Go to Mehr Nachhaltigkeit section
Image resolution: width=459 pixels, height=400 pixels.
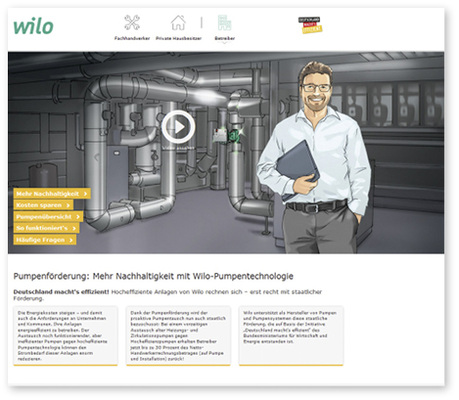point(52,194)
